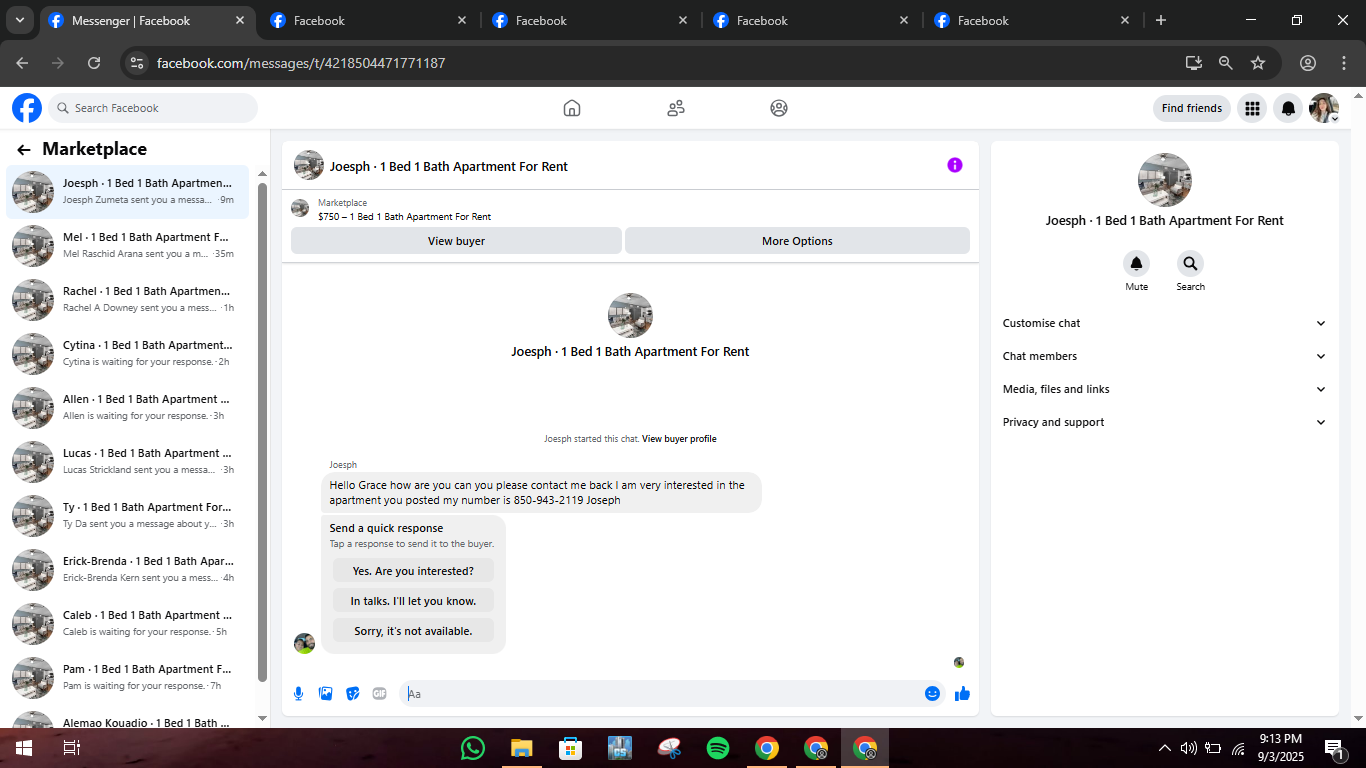Bookmark this page with star icon

(1258, 63)
